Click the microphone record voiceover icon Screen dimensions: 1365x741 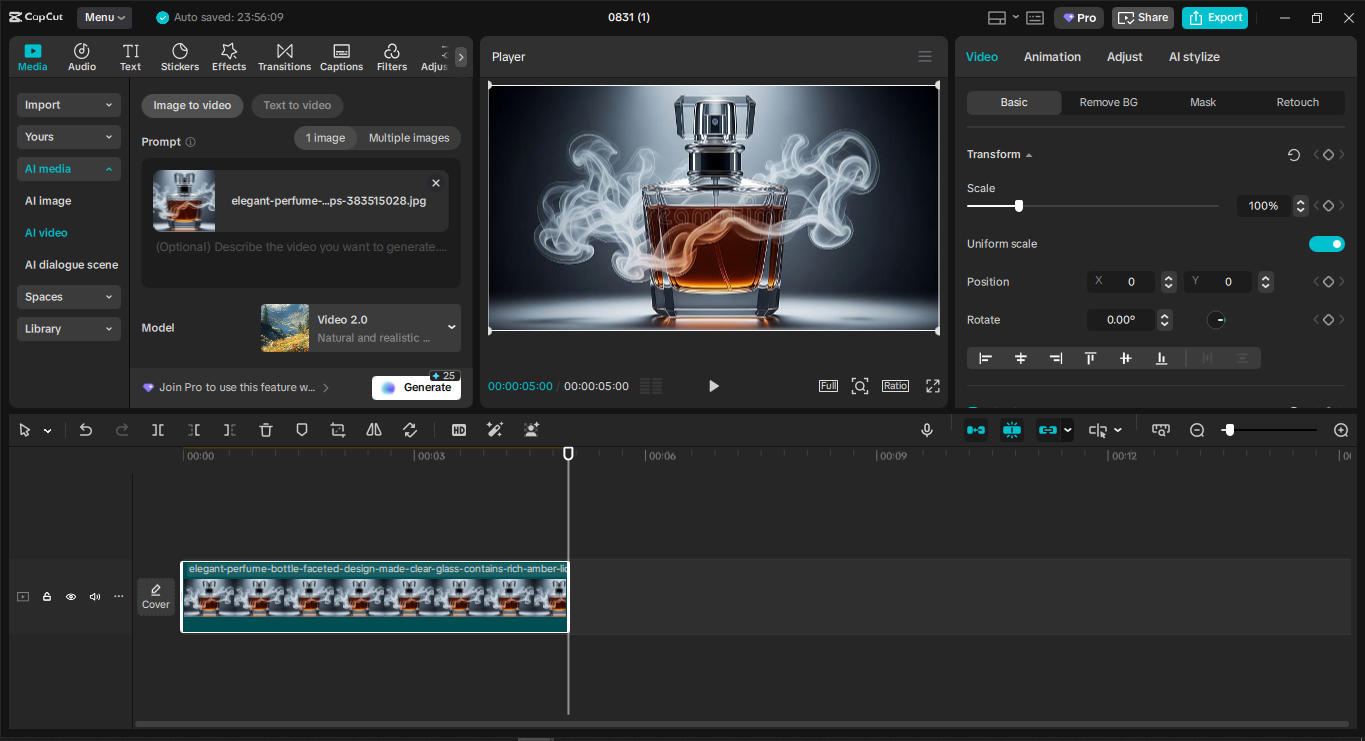927,430
